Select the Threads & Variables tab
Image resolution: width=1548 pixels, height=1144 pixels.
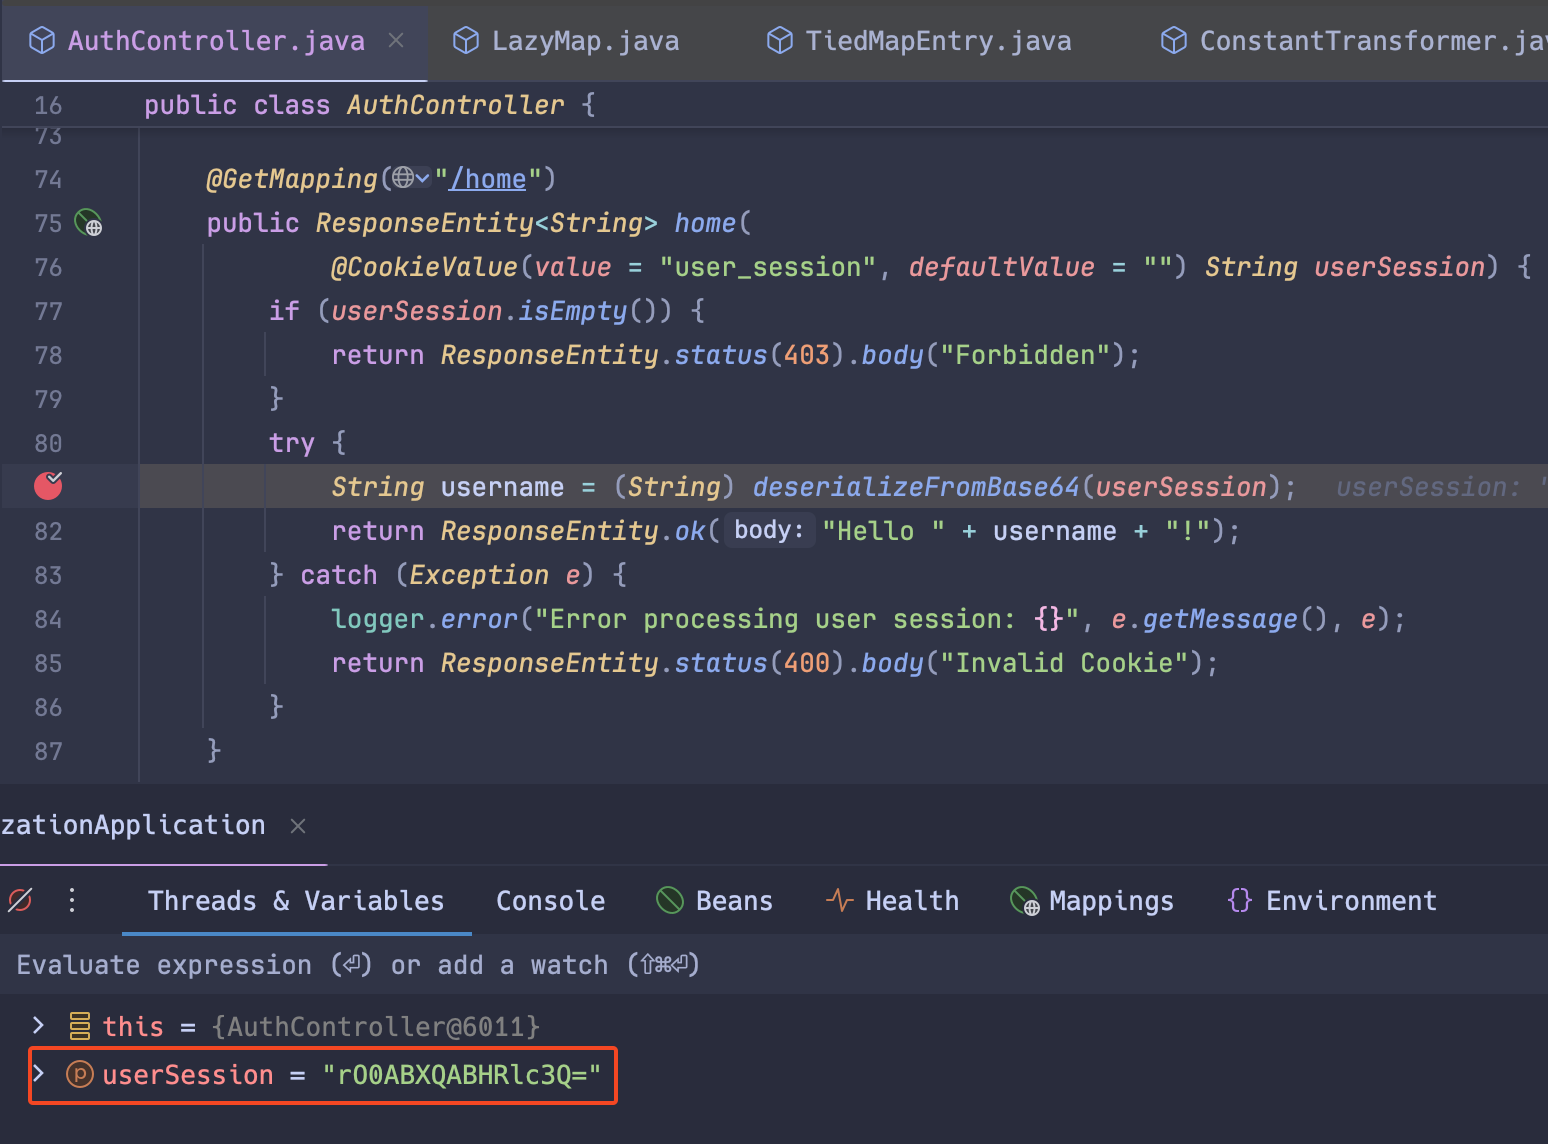(296, 900)
